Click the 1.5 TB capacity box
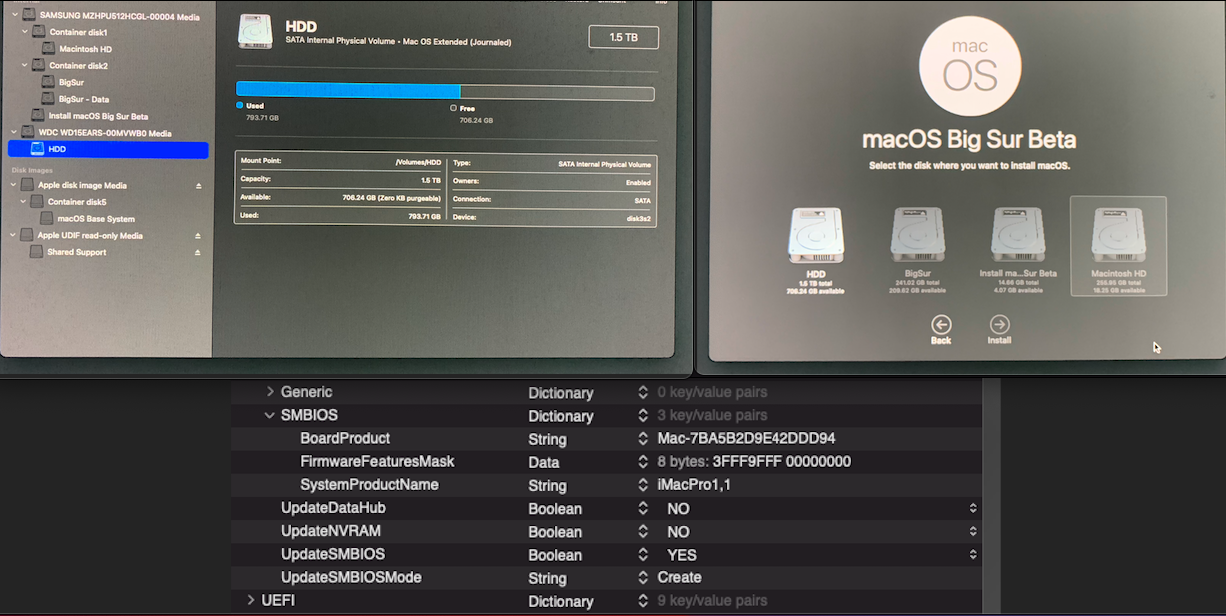 coord(624,37)
